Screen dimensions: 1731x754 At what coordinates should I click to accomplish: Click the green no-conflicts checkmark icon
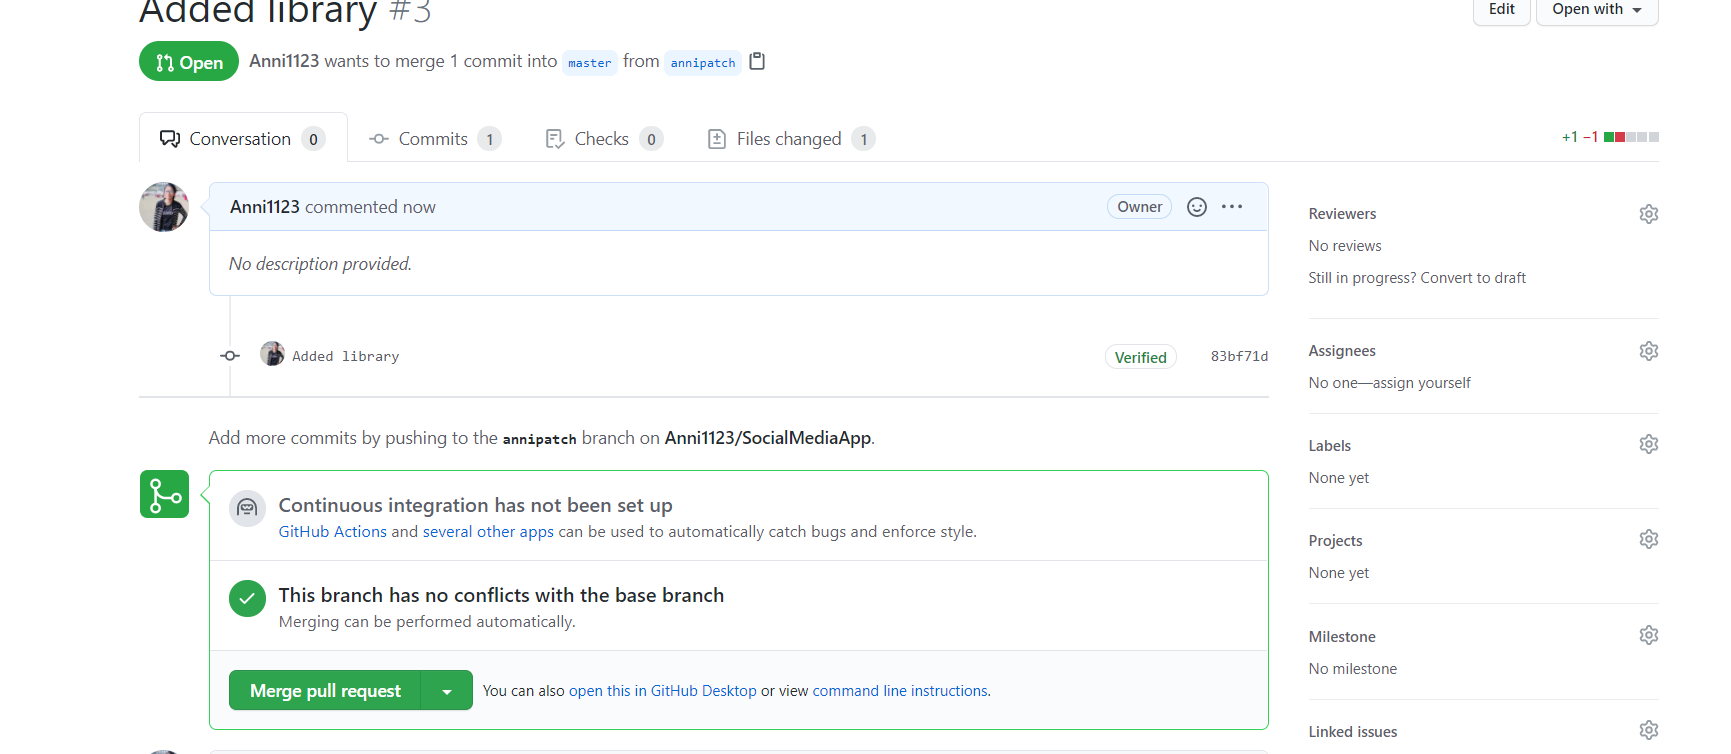coord(247,599)
